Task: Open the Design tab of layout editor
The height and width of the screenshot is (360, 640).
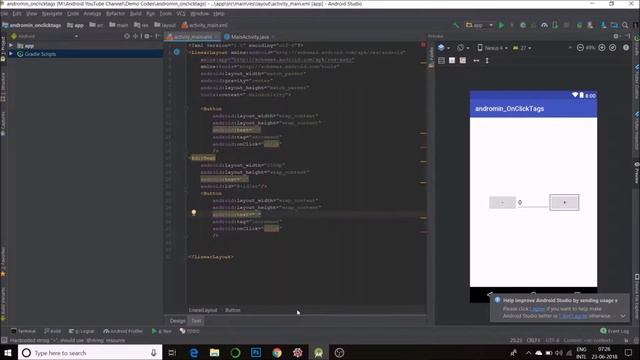Action: coord(177,321)
